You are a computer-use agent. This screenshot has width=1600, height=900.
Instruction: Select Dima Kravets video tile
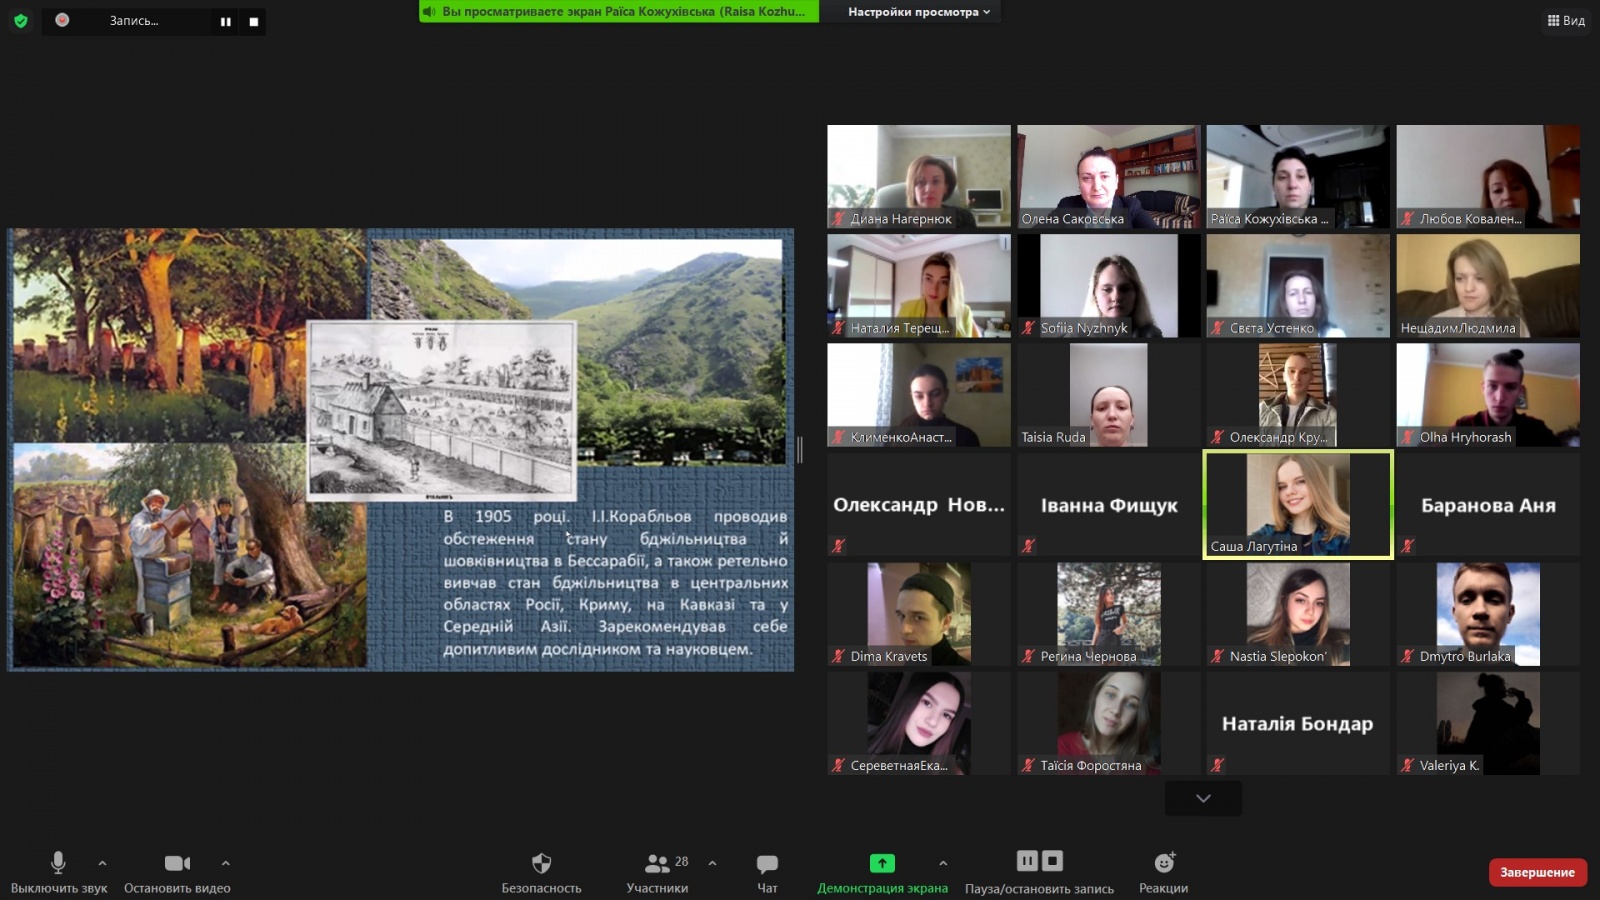pos(919,614)
